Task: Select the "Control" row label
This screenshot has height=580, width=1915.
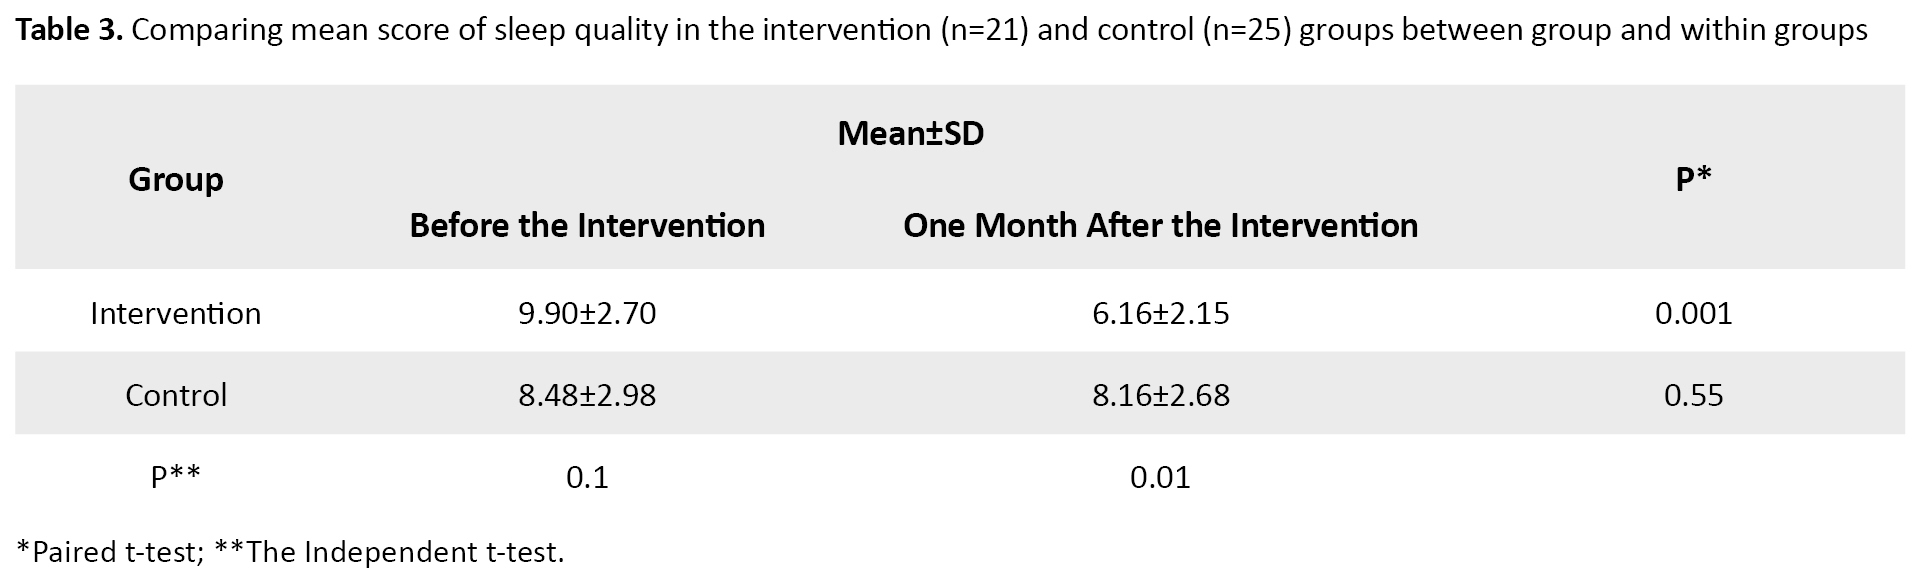Action: click(176, 396)
